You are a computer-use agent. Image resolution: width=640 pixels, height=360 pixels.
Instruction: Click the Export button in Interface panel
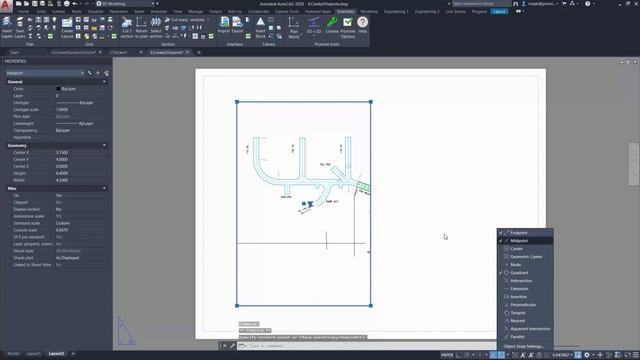tap(238, 25)
